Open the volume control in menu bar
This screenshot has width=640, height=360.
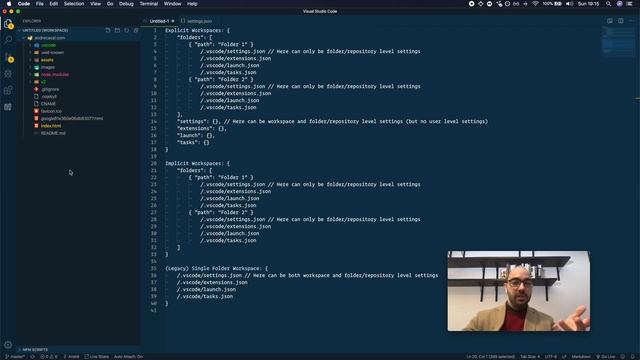point(569,4)
